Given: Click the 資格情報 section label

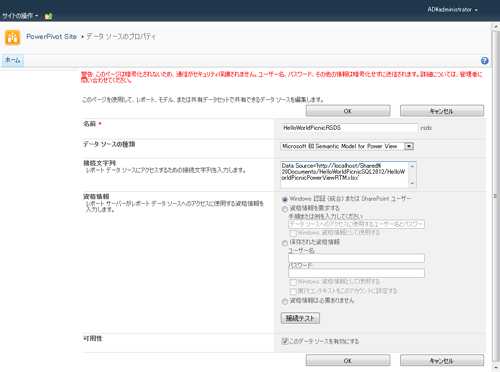Looking at the screenshot, I should coord(96,196).
